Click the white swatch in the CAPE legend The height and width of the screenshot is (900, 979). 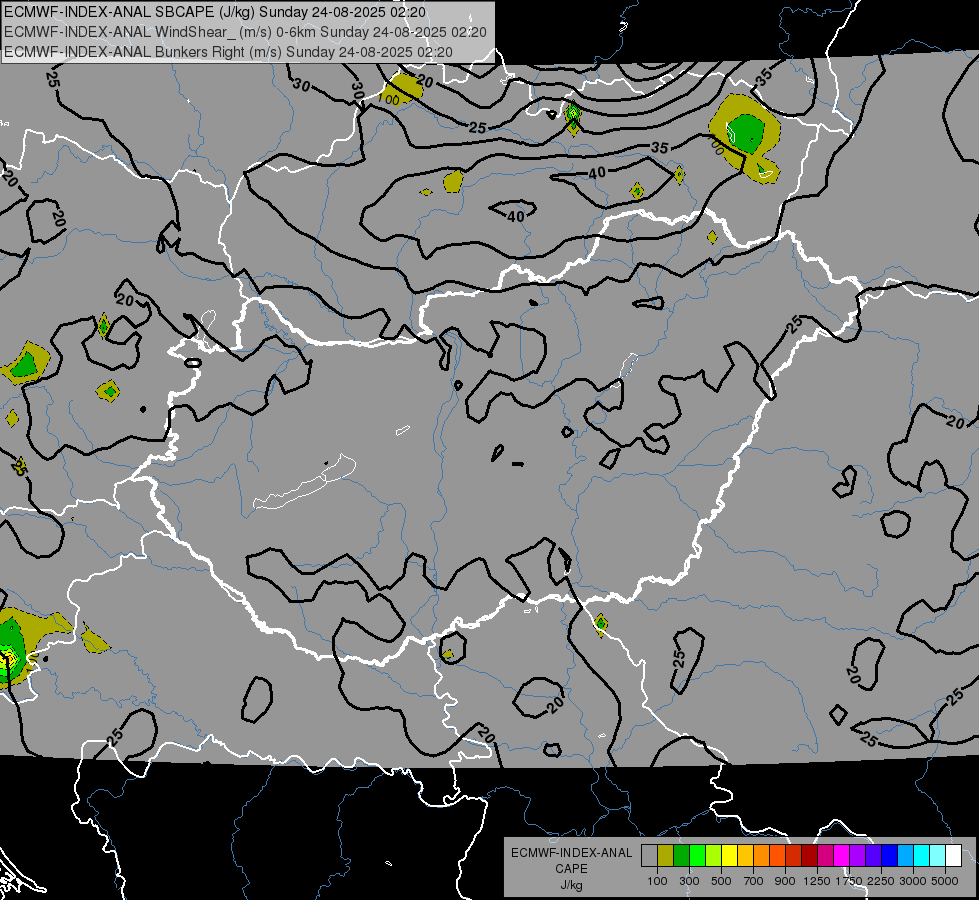[953, 855]
